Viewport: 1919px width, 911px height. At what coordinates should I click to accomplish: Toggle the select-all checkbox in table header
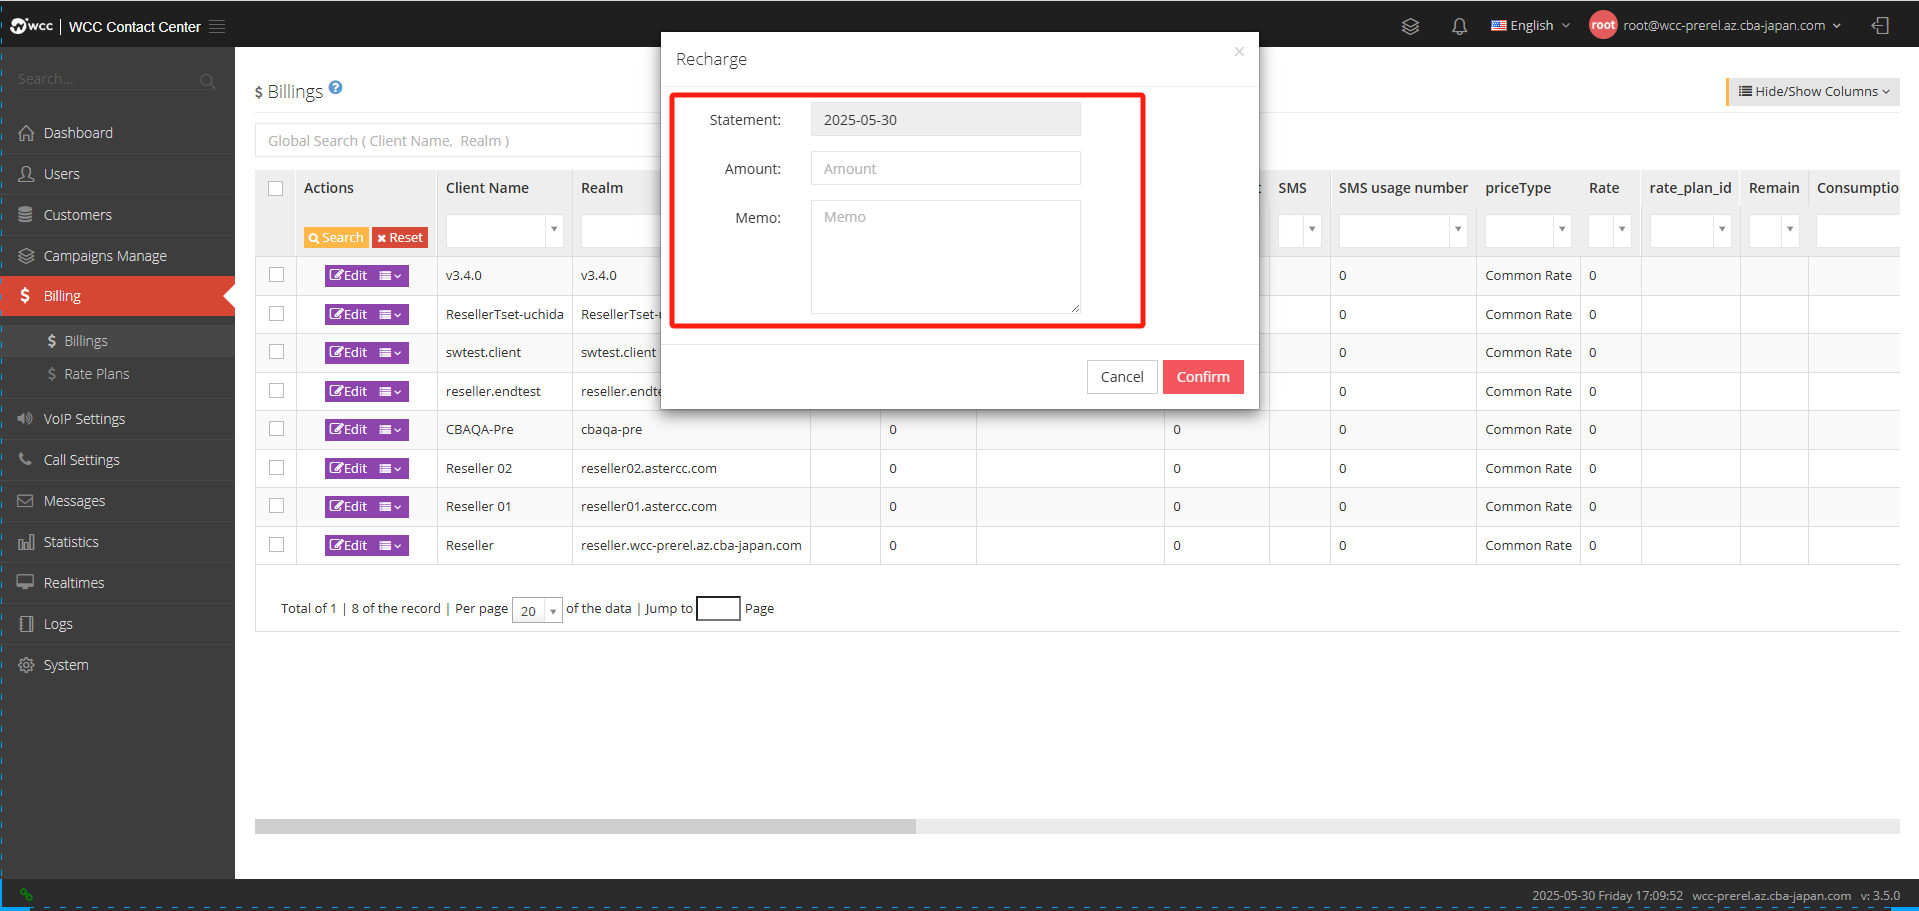[276, 188]
